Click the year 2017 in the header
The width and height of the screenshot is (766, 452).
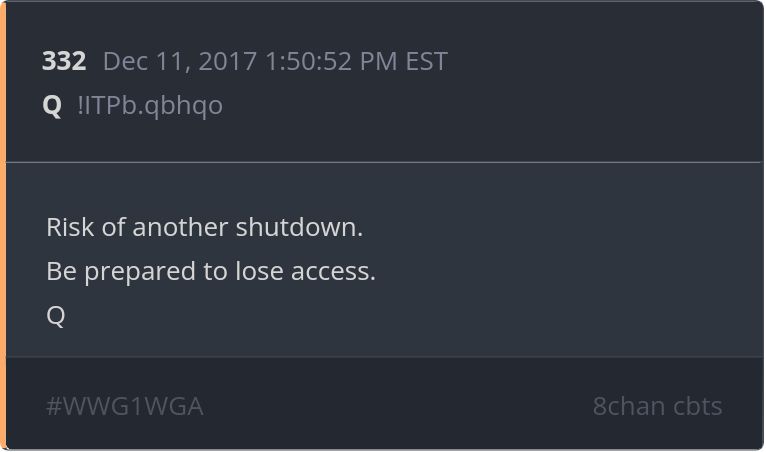pyautogui.click(x=228, y=62)
